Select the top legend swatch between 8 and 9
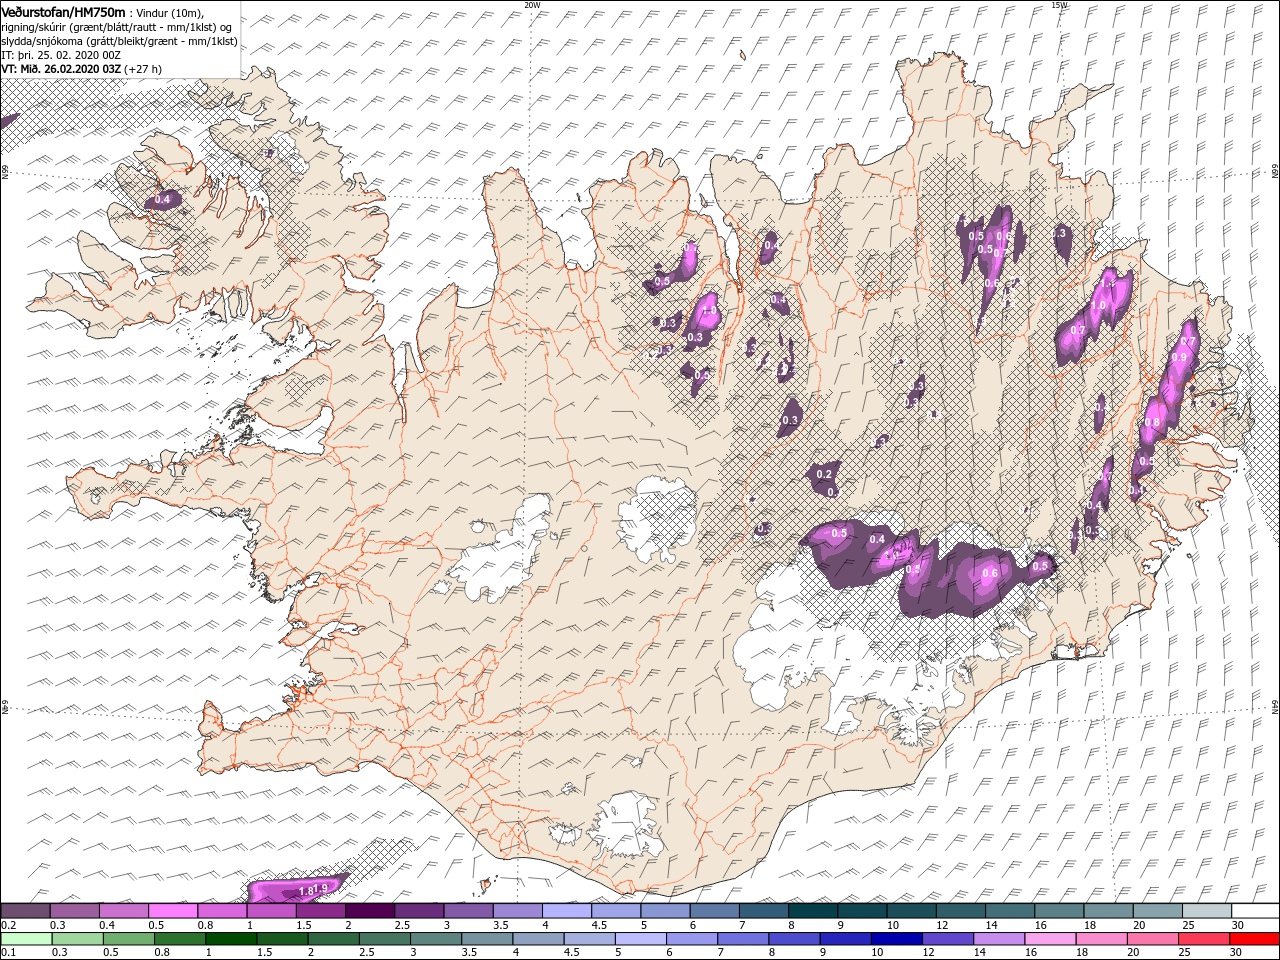The image size is (1280, 960). [812, 911]
